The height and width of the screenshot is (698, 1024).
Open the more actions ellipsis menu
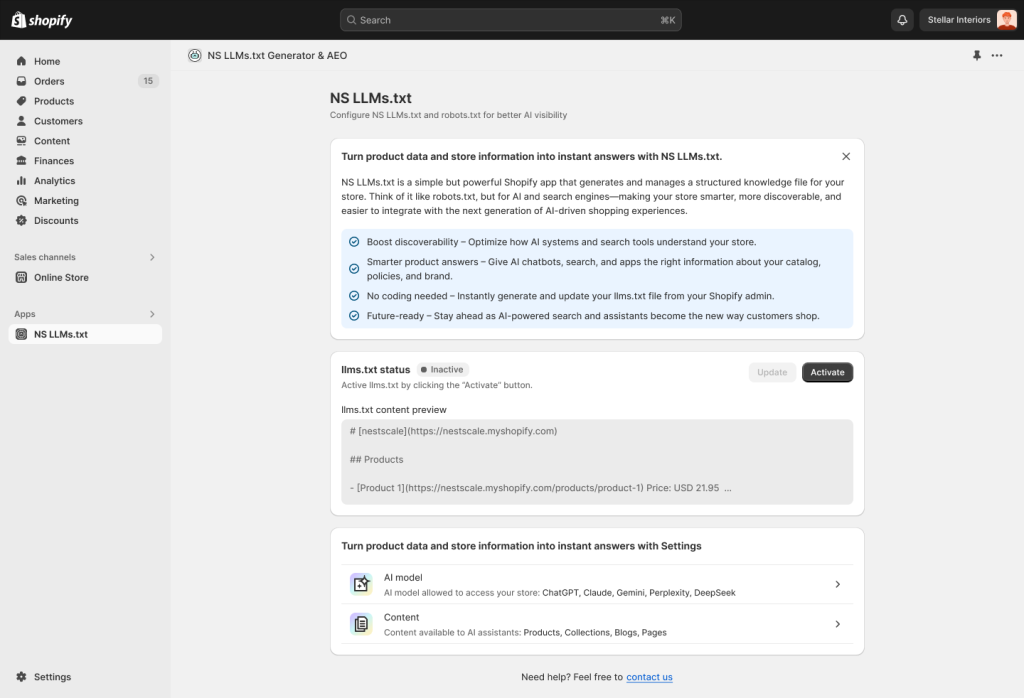[997, 55]
